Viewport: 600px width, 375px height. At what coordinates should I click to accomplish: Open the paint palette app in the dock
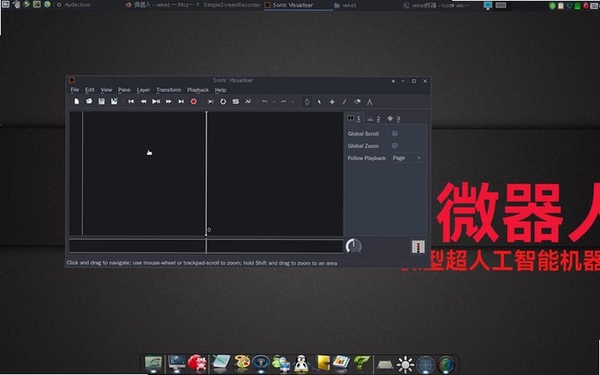pyautogui.click(x=241, y=363)
